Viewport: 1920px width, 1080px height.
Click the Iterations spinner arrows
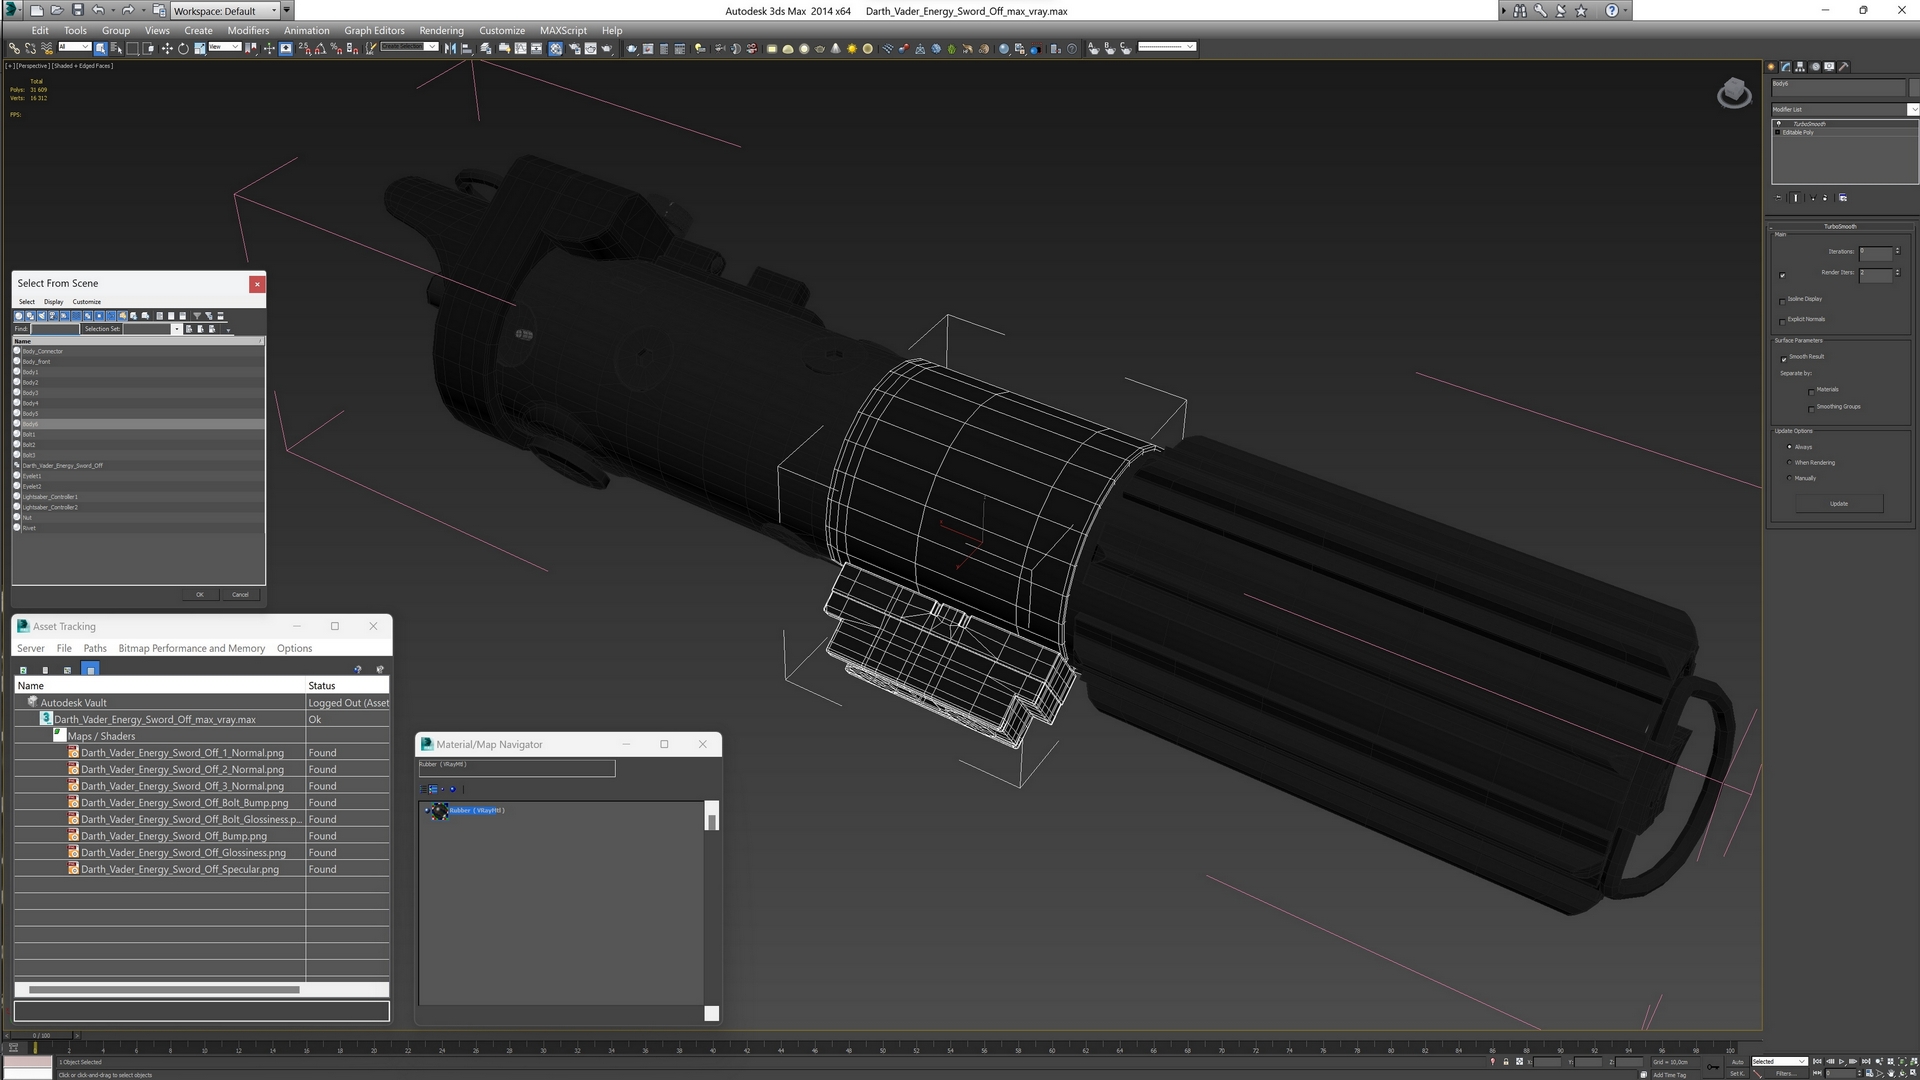tap(1897, 251)
